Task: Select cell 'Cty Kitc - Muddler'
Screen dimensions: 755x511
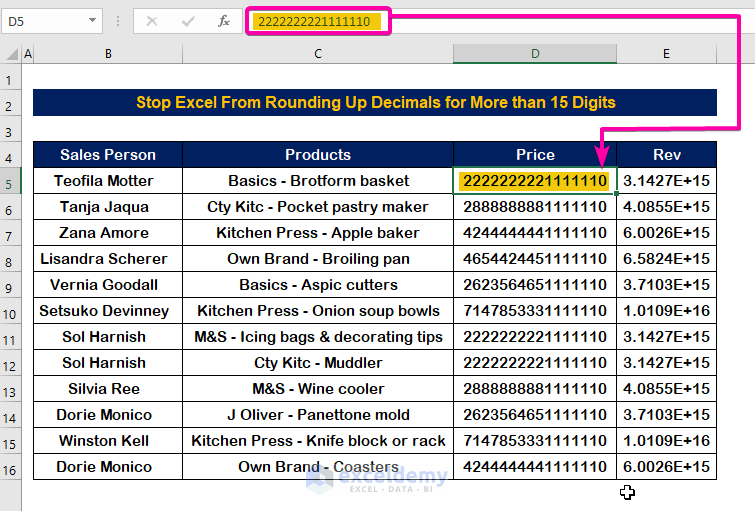Action: 318,363
